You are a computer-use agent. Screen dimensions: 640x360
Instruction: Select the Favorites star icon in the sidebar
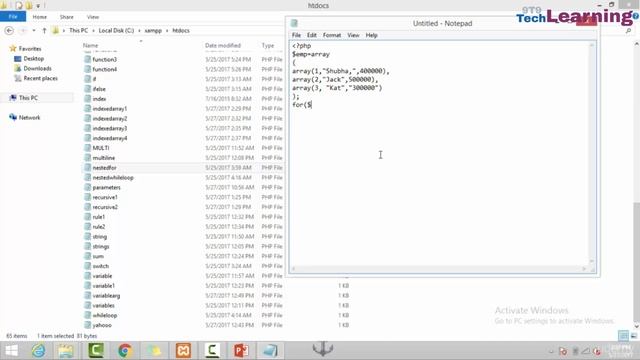tap(13, 49)
